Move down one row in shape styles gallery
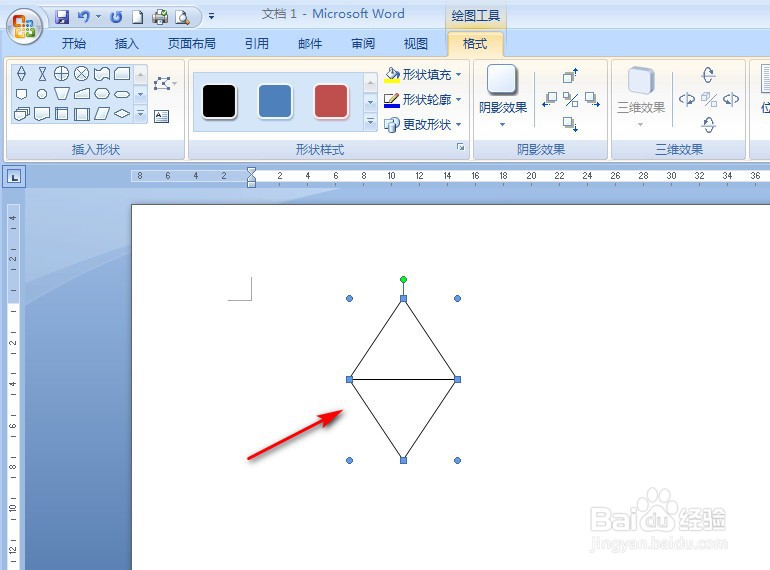 coord(371,102)
